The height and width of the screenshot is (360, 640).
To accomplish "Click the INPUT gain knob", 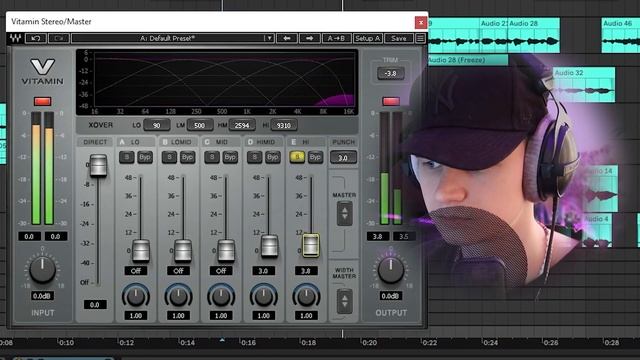I will [x=42, y=270].
